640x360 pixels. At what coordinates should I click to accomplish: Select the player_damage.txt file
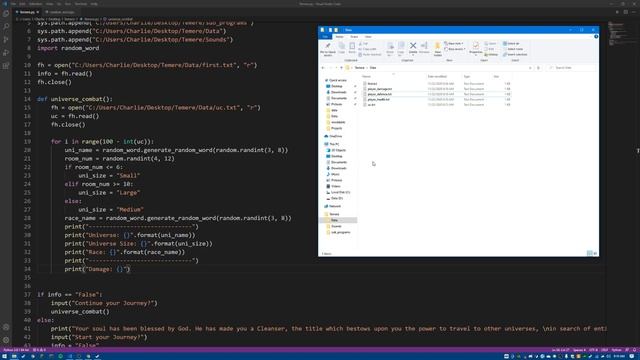pos(379,89)
